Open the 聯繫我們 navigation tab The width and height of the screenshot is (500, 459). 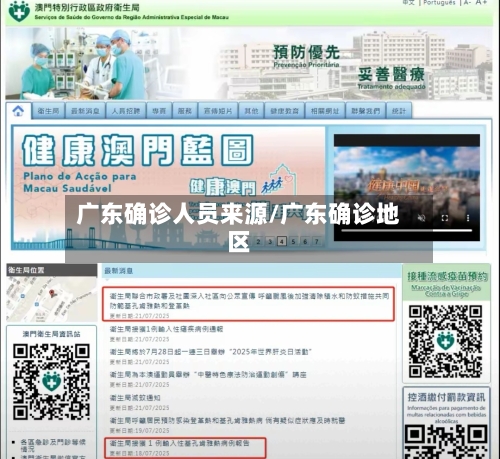point(365,111)
